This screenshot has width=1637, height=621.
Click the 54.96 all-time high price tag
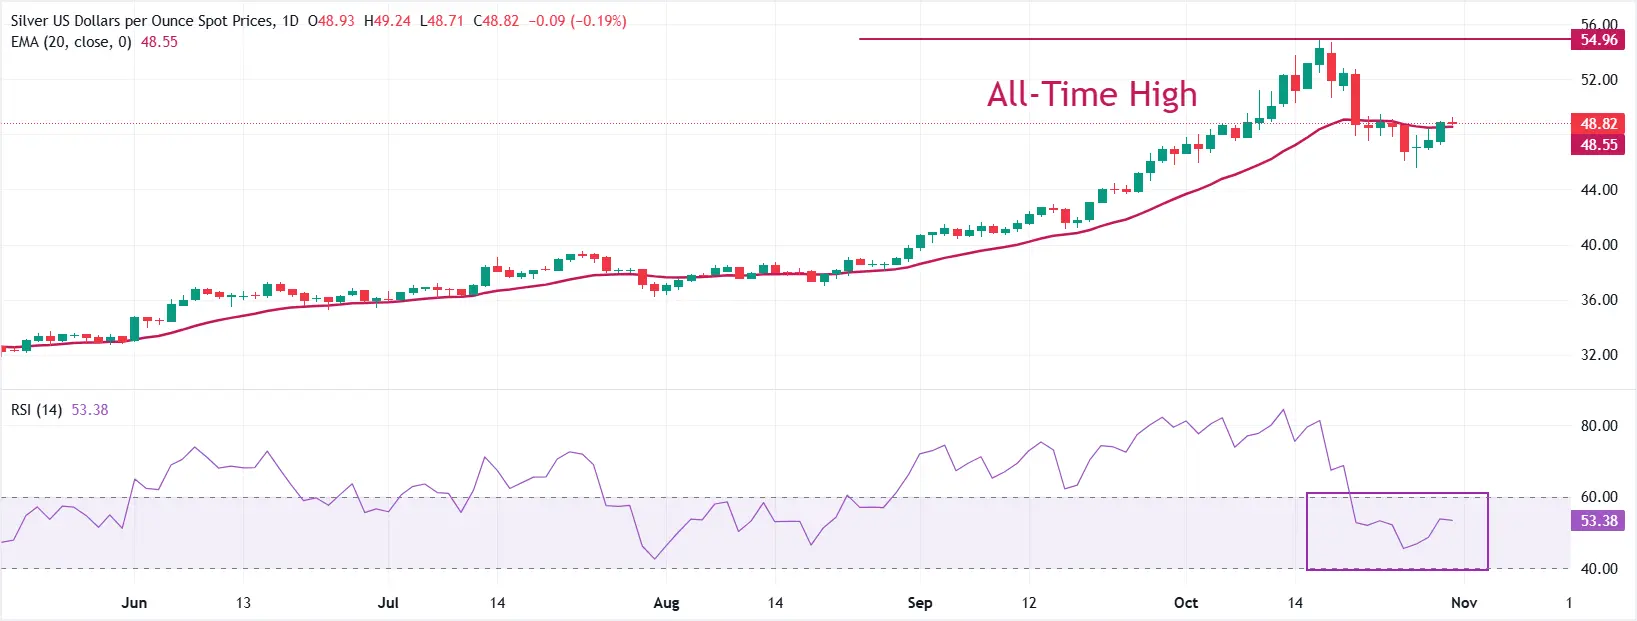coord(1598,40)
